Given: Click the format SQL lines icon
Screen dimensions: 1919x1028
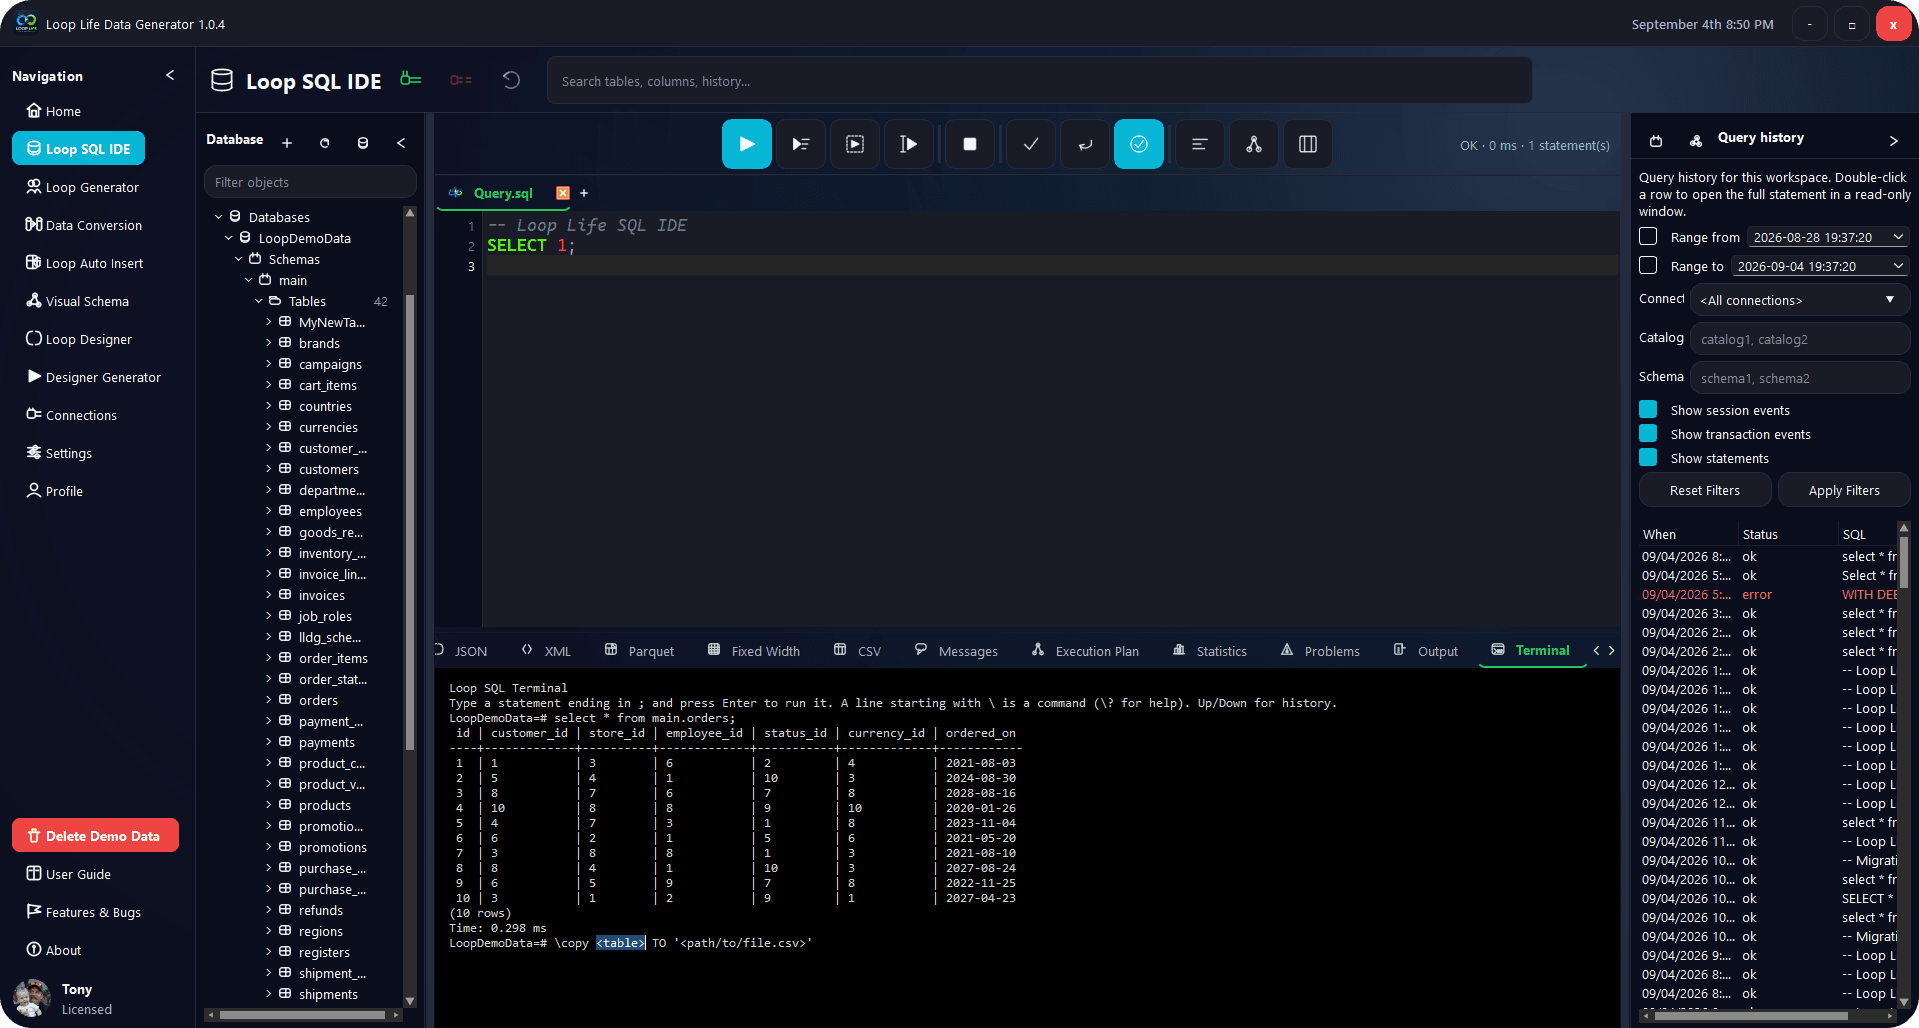Looking at the screenshot, I should tap(1200, 144).
